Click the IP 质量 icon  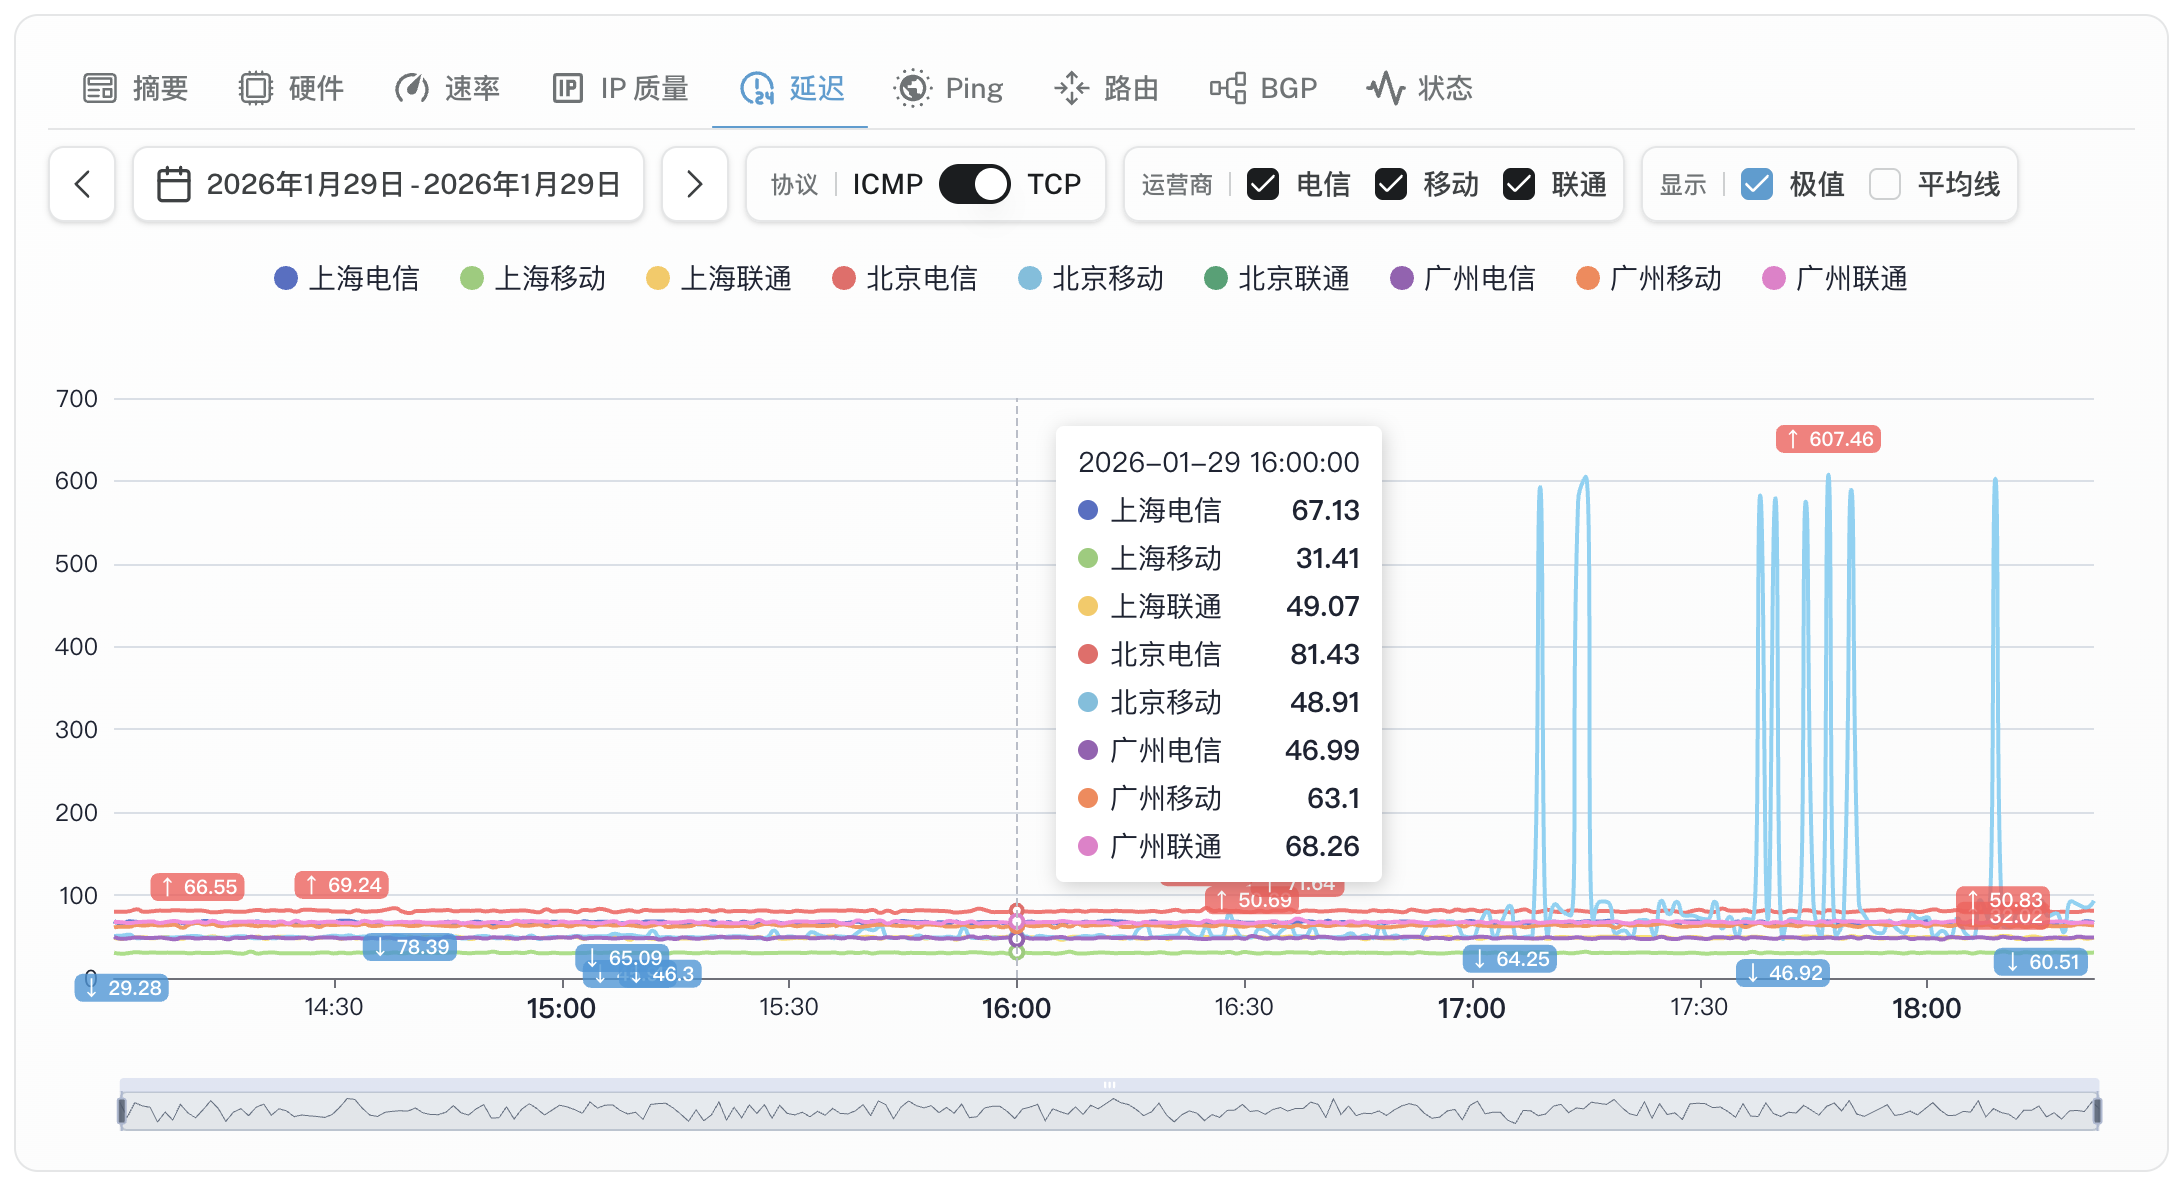[x=568, y=88]
